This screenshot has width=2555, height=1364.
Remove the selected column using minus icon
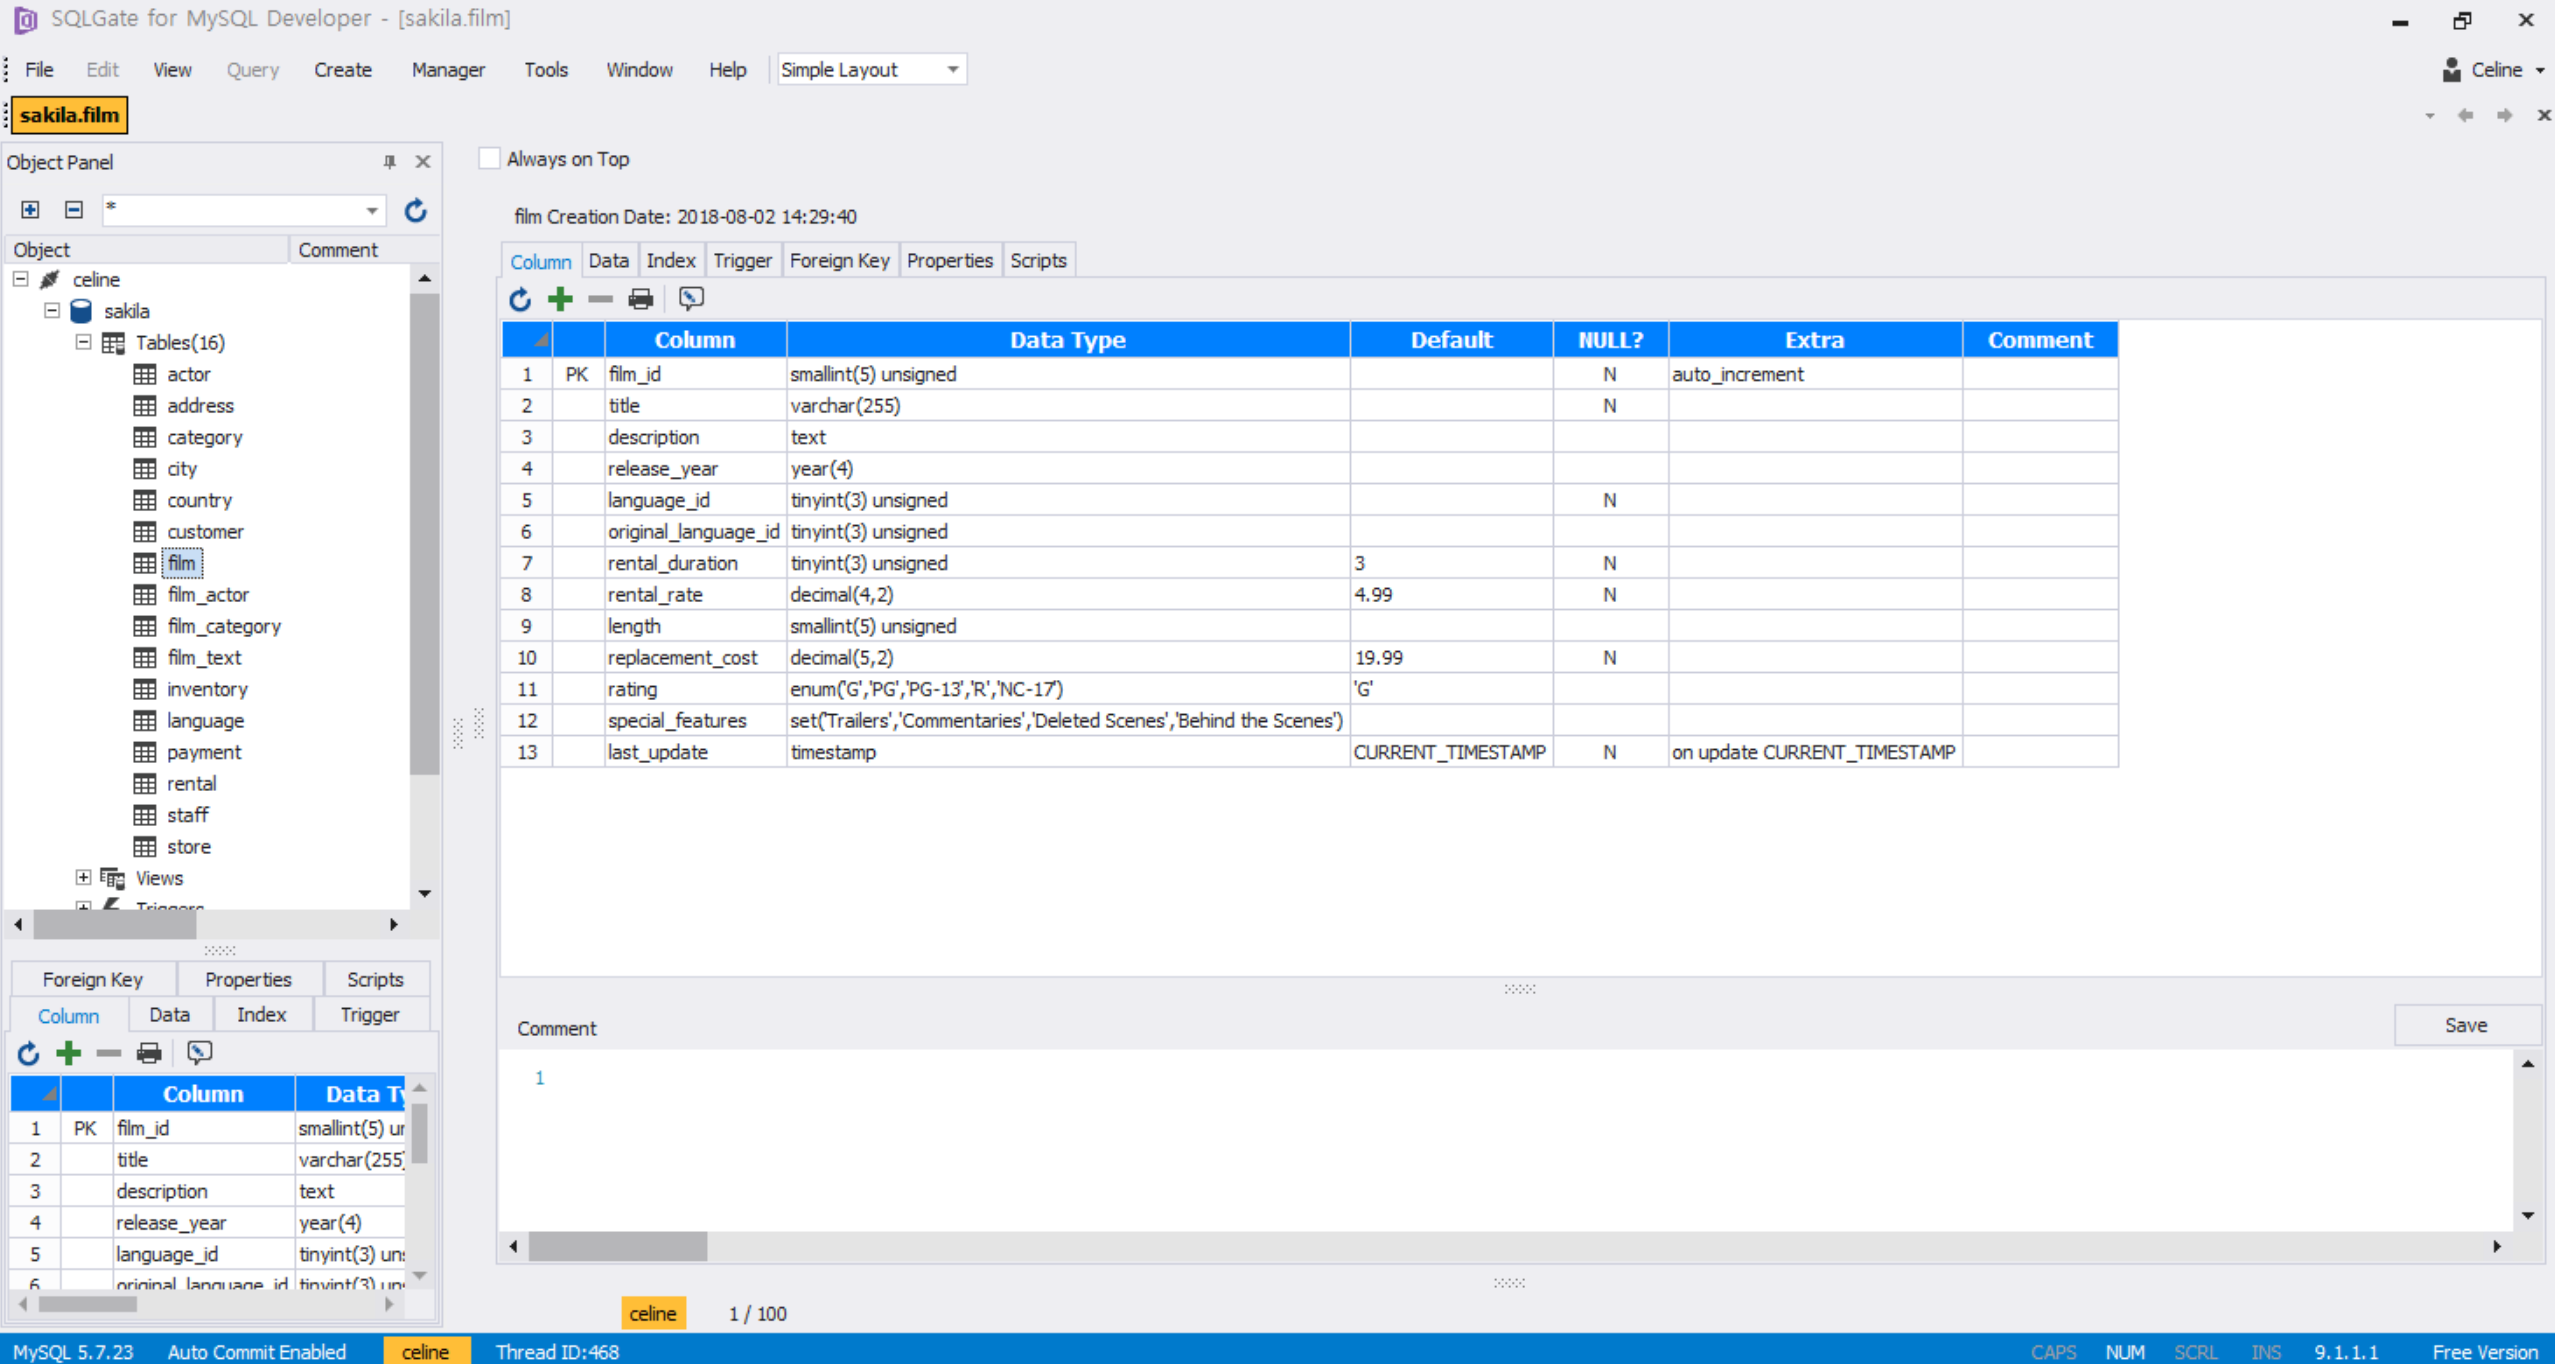[x=599, y=298]
